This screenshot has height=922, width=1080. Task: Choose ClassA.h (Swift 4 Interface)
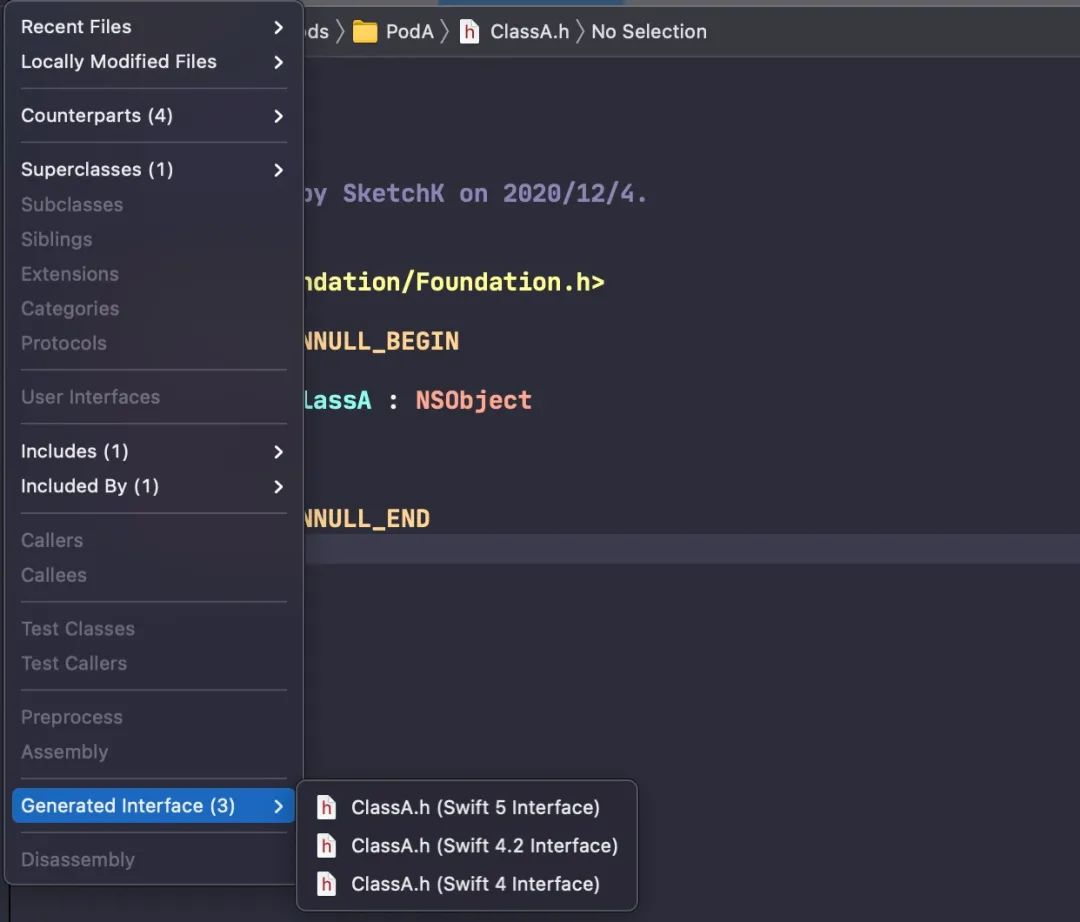(x=475, y=884)
